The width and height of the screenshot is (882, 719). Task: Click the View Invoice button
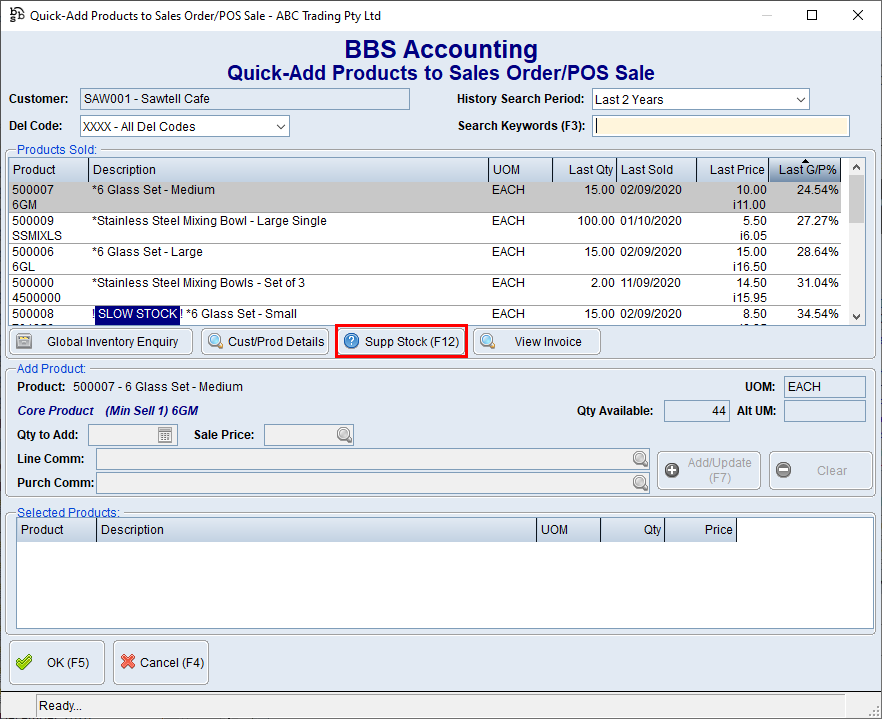(x=536, y=342)
